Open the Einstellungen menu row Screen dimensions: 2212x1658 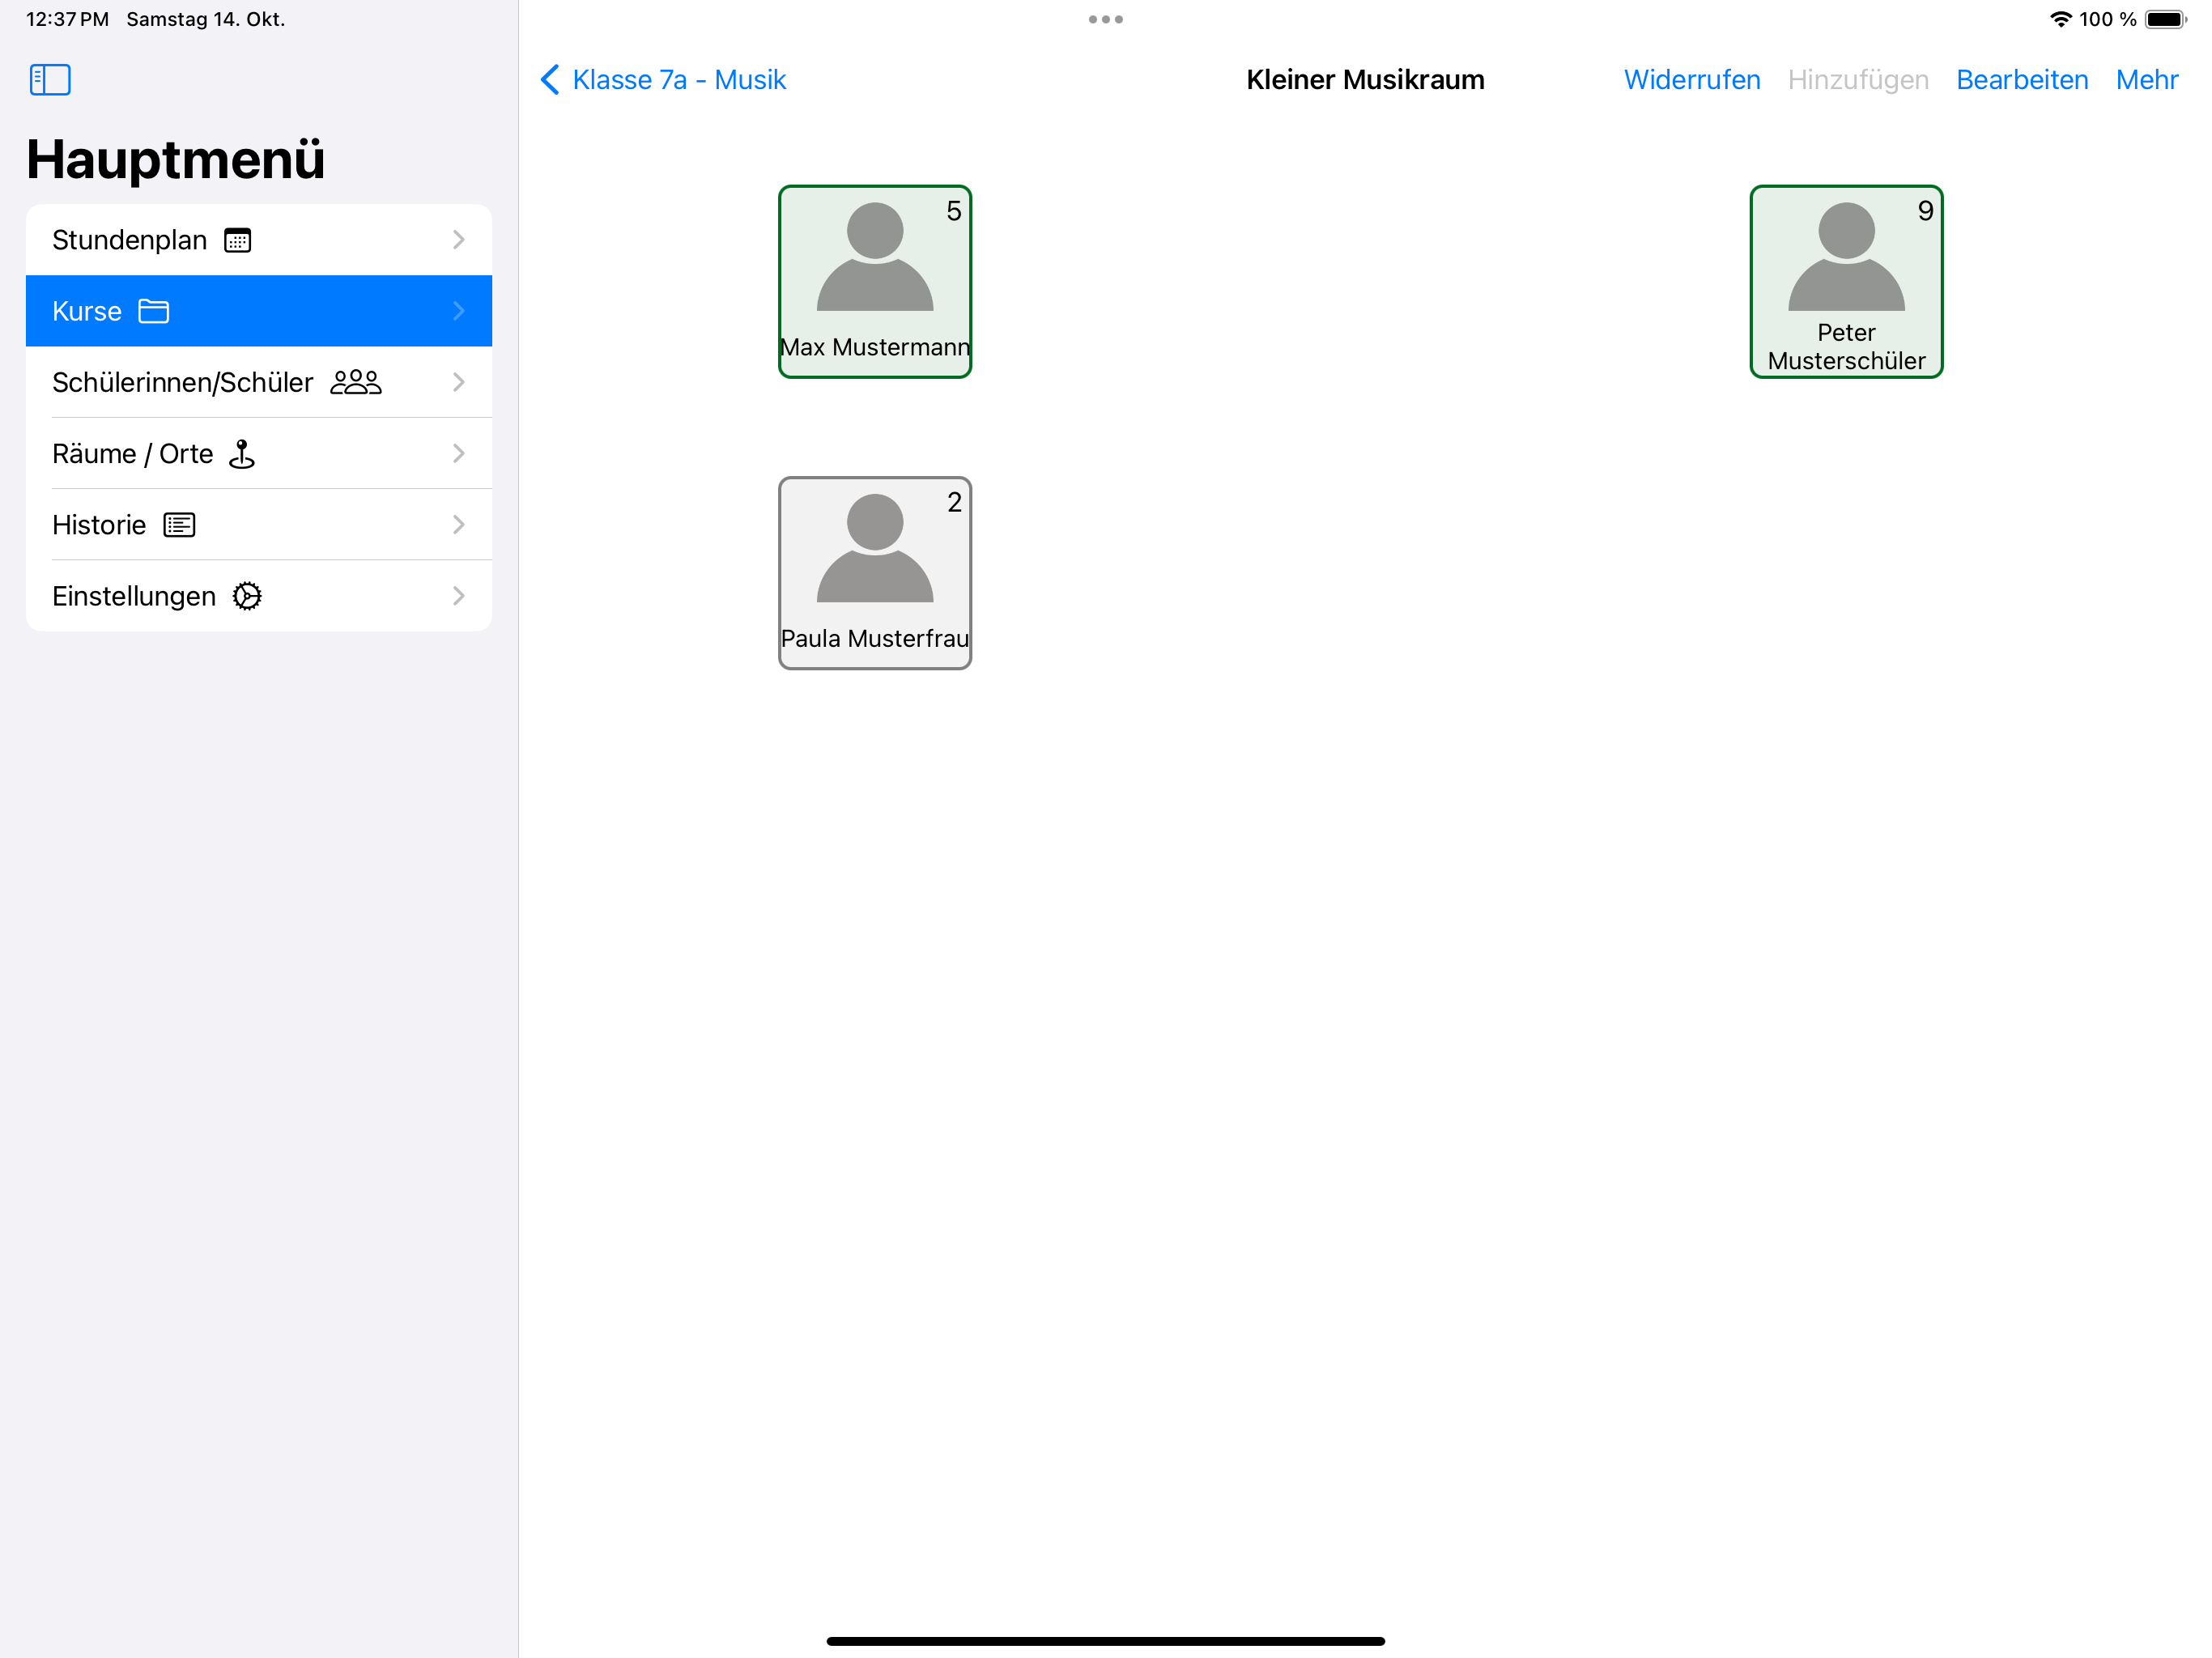(x=259, y=596)
